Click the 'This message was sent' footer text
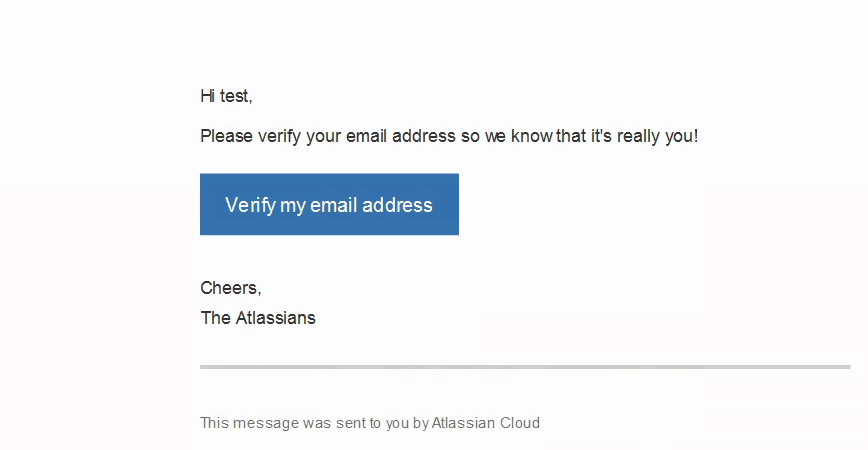868x450 pixels. 370,423
